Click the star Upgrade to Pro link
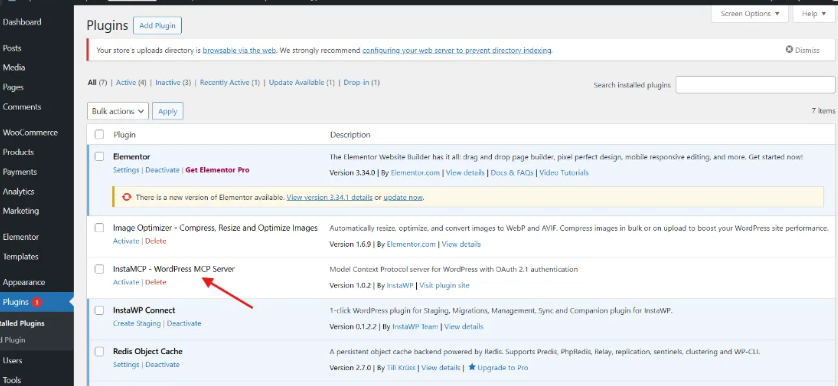838x386 pixels. click(x=498, y=367)
